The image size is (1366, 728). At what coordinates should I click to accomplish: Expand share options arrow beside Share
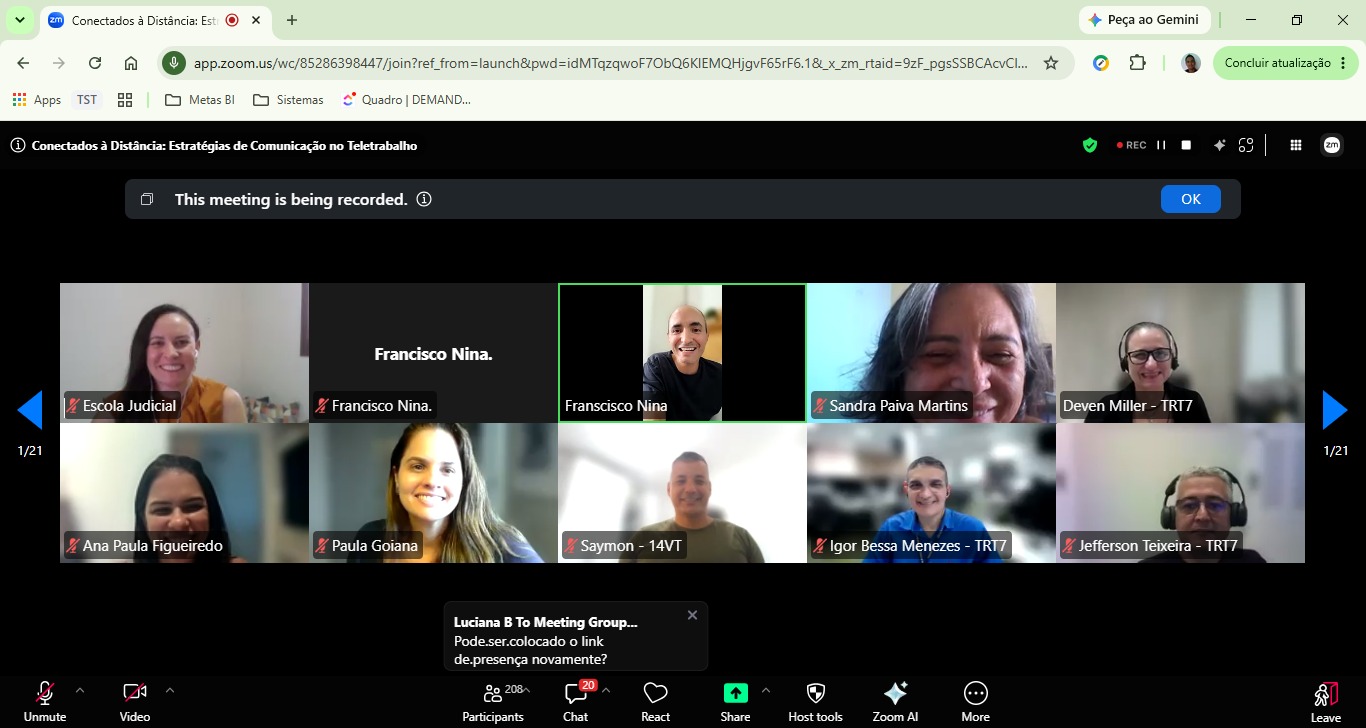click(766, 690)
